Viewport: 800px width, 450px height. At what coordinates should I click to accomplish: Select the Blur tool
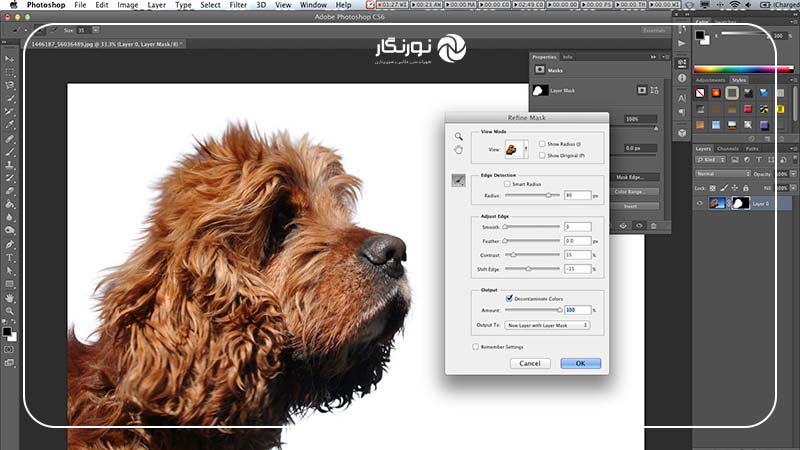click(9, 218)
